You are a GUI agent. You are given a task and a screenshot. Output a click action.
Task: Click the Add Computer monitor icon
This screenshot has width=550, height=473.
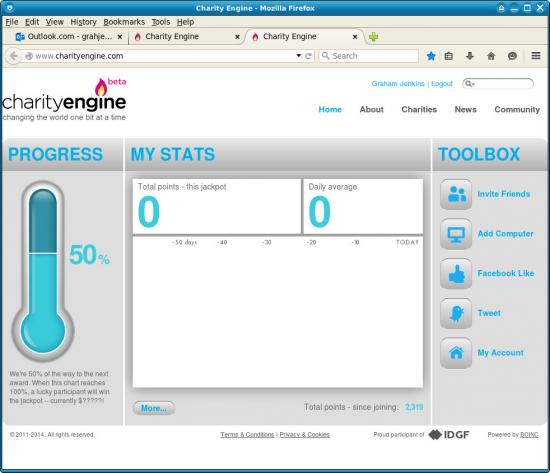[456, 234]
